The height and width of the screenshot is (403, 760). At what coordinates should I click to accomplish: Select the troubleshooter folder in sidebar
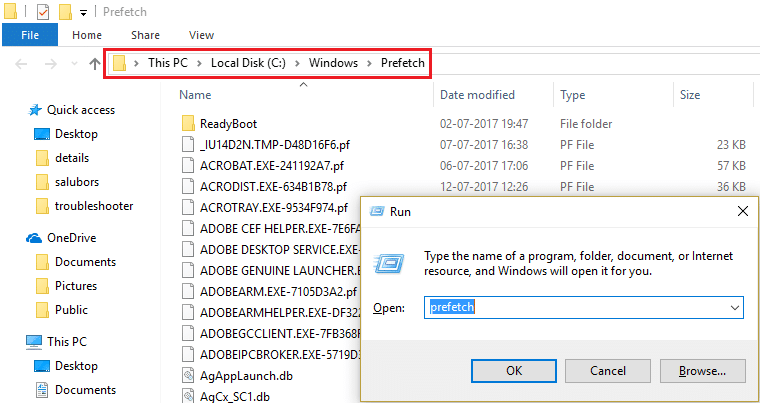coord(94,206)
